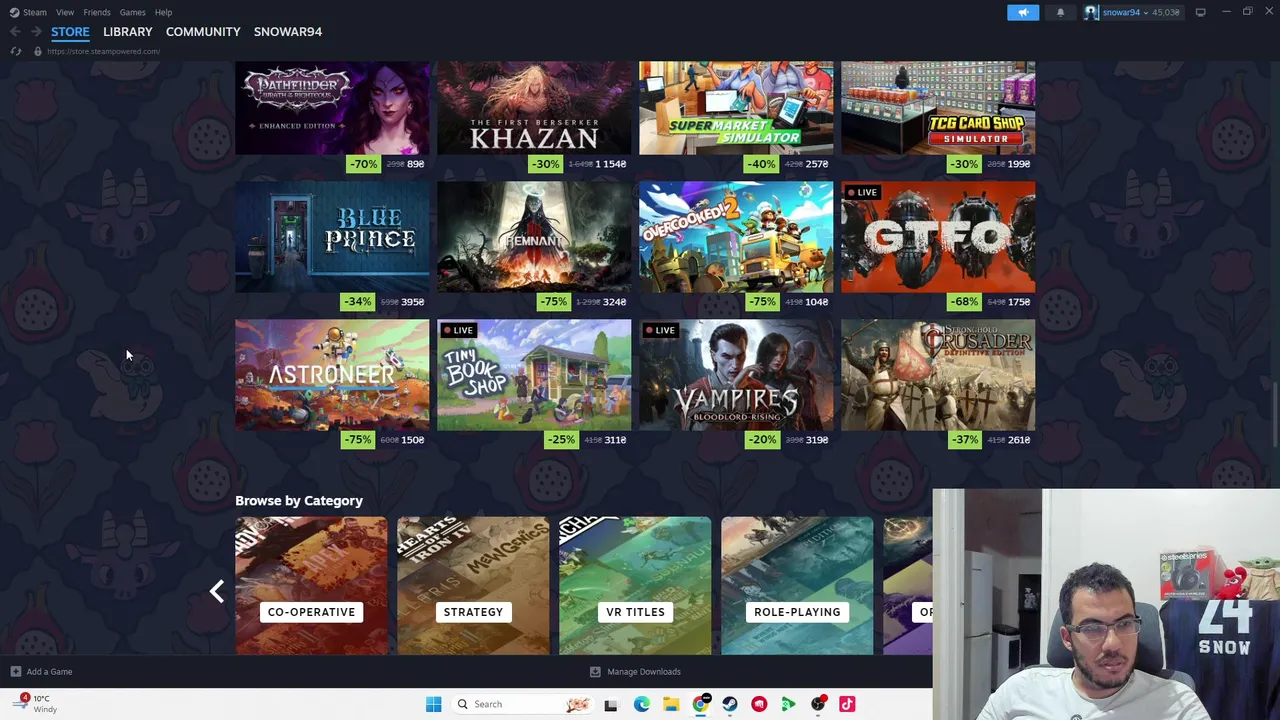Click the Add a Game button
The height and width of the screenshot is (720, 1280).
(41, 672)
